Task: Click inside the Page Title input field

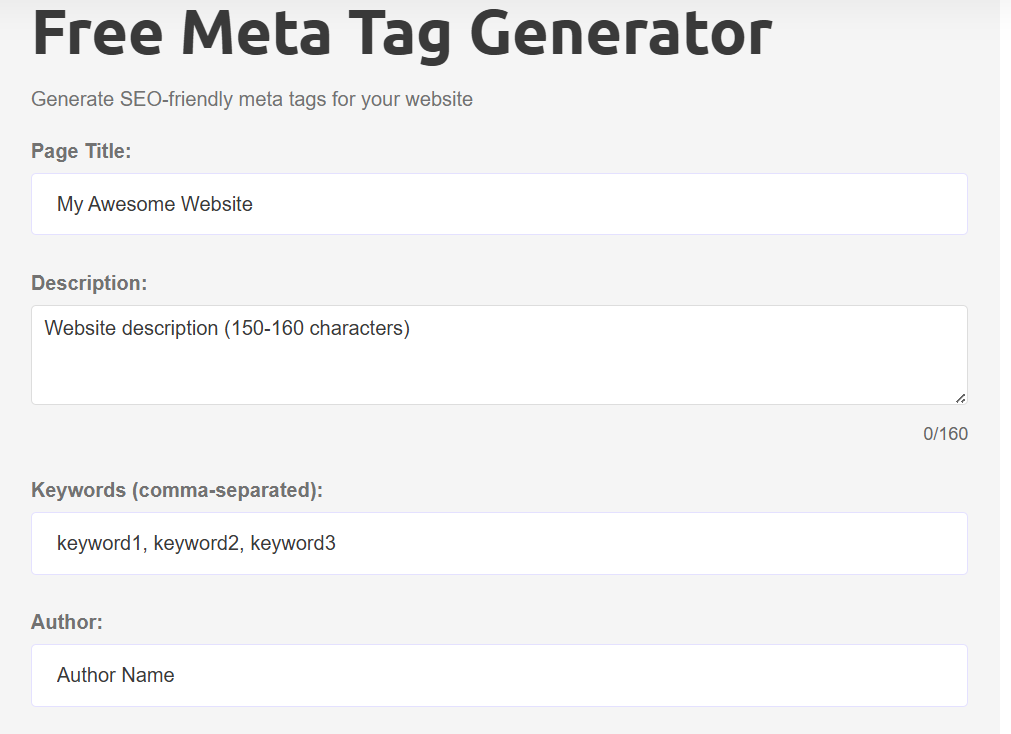Action: pyautogui.click(x=500, y=204)
